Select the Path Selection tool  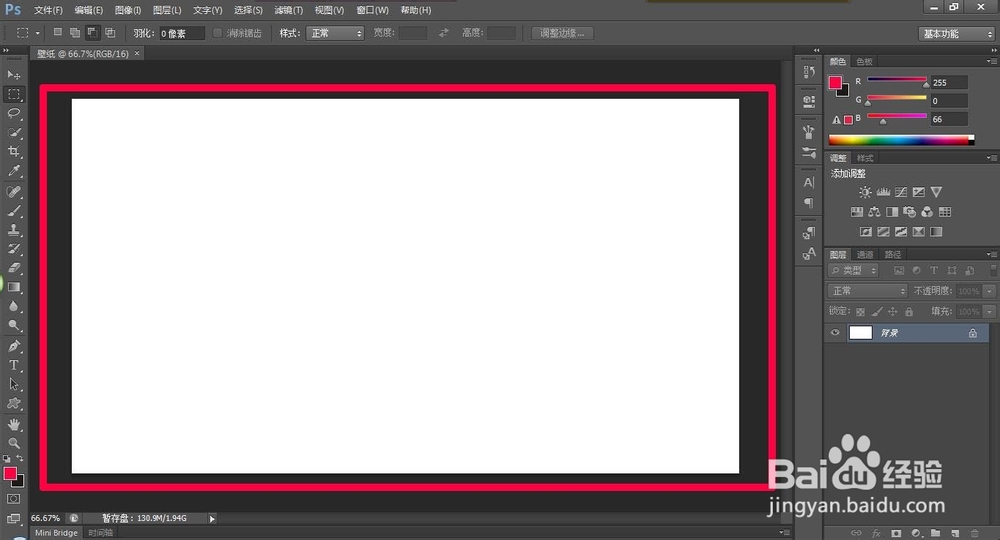click(13, 384)
